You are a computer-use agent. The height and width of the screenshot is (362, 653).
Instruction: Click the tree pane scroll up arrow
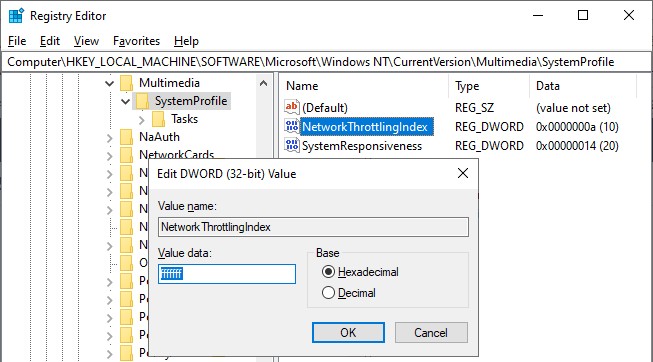[x=263, y=83]
